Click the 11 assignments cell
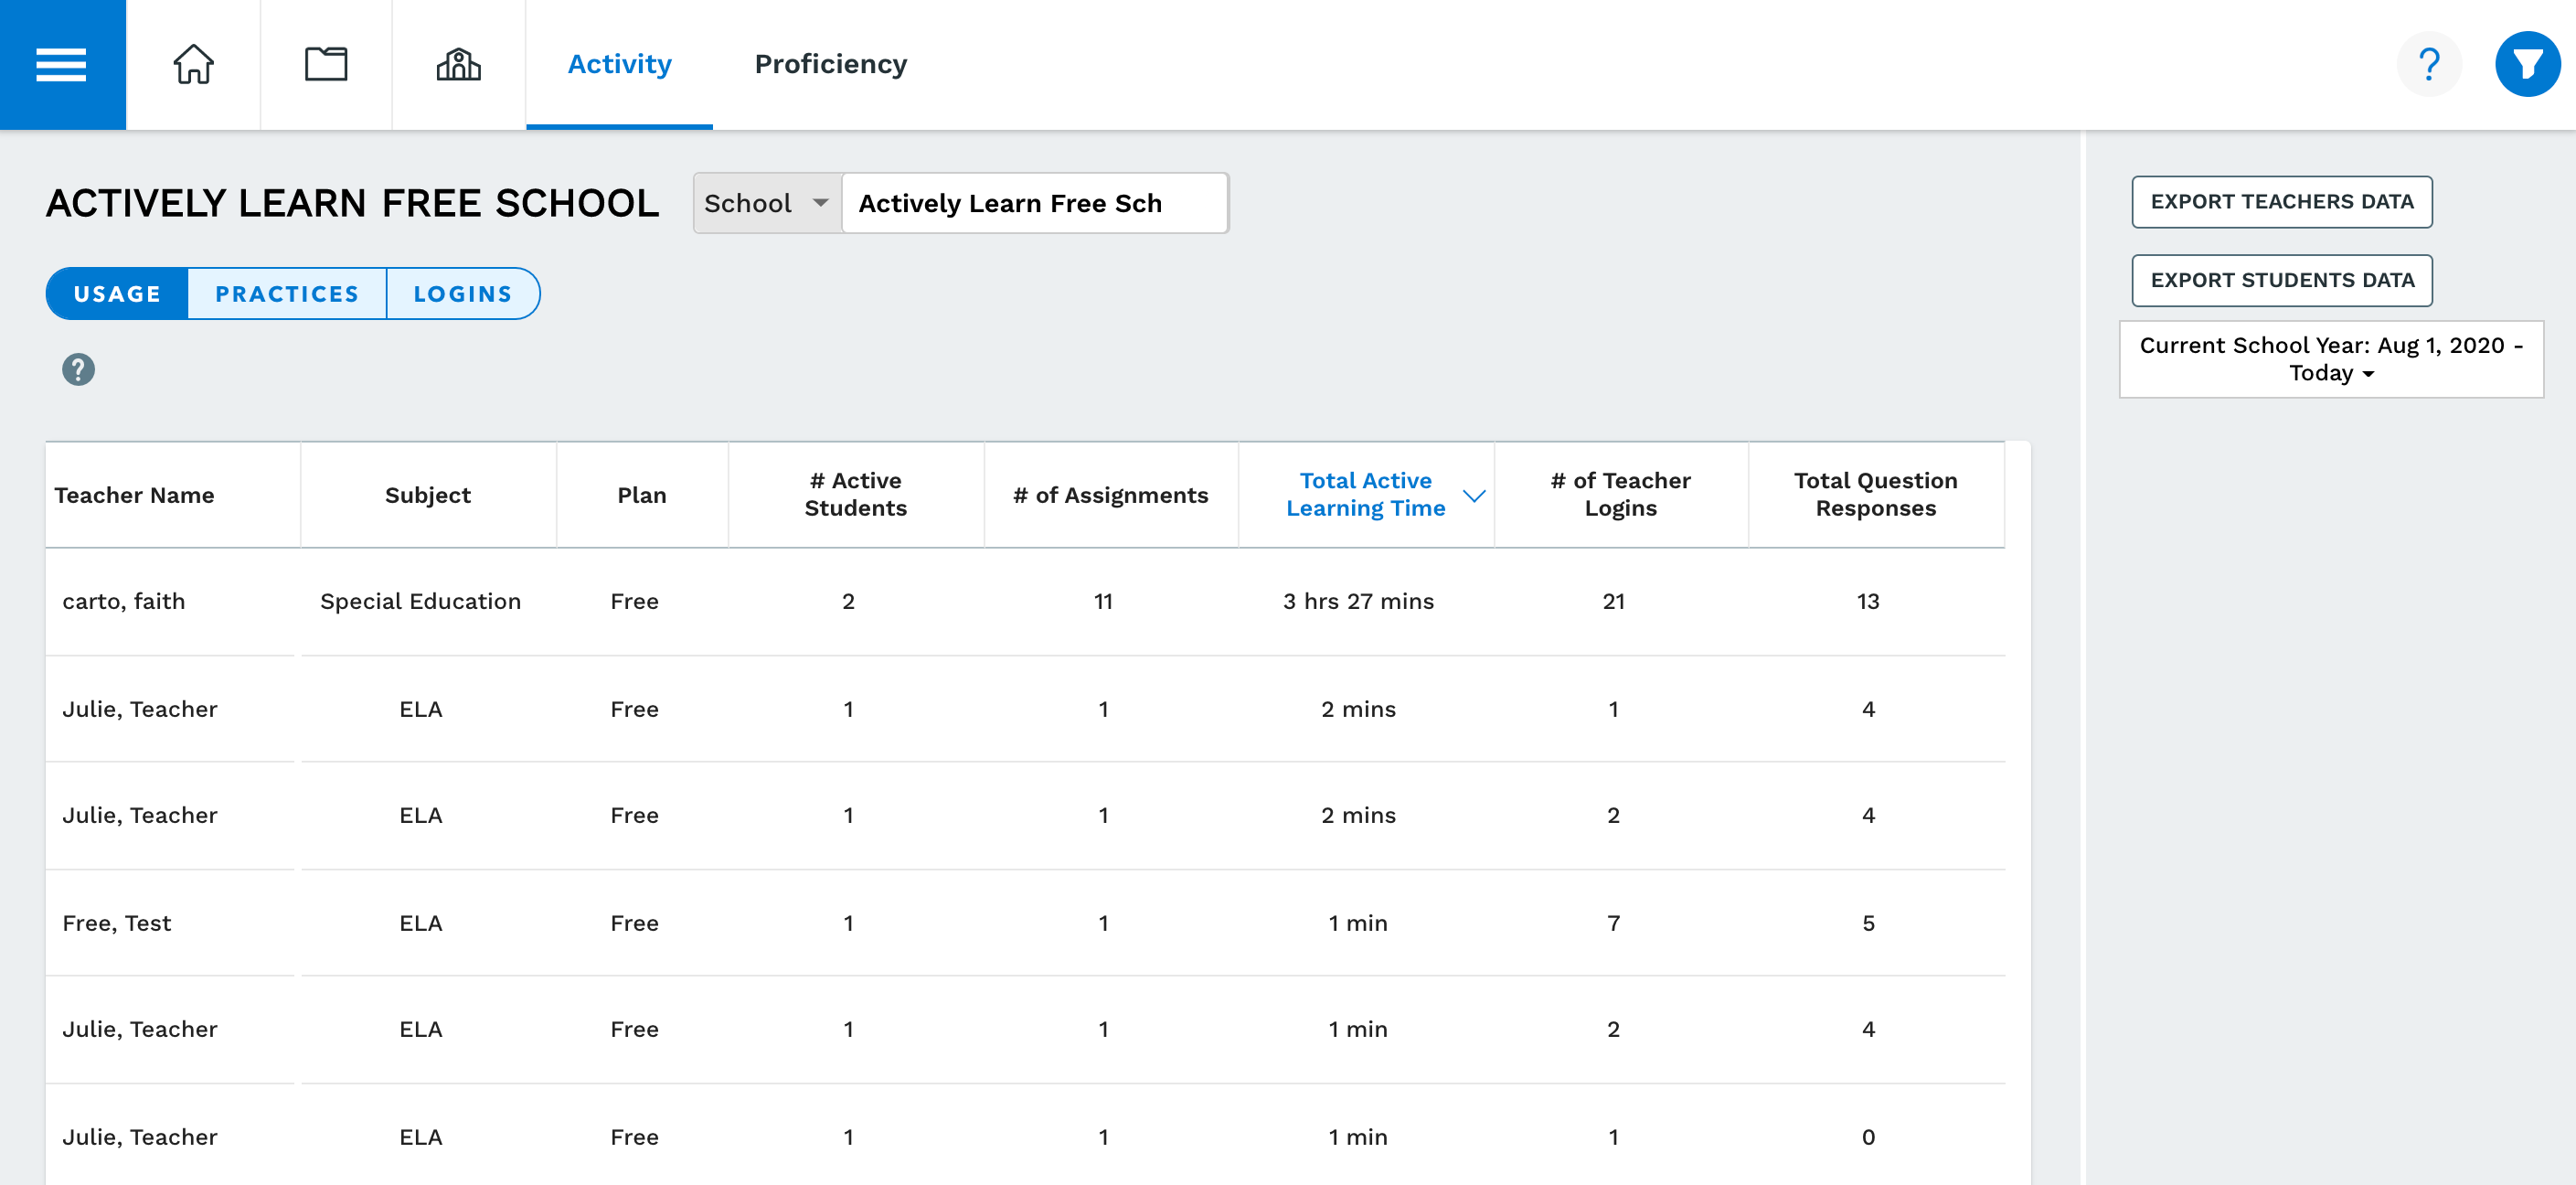The height and width of the screenshot is (1185, 2576). click(x=1104, y=602)
